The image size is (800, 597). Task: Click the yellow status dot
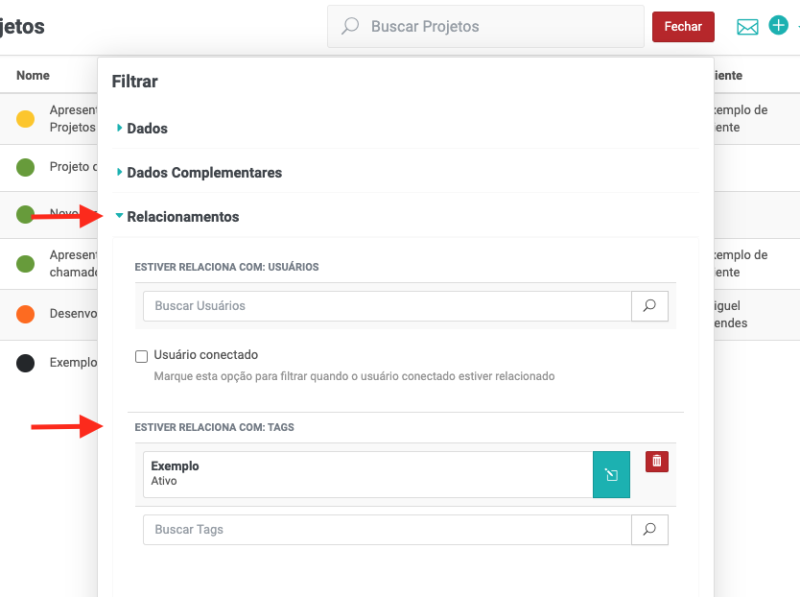click(x=26, y=119)
